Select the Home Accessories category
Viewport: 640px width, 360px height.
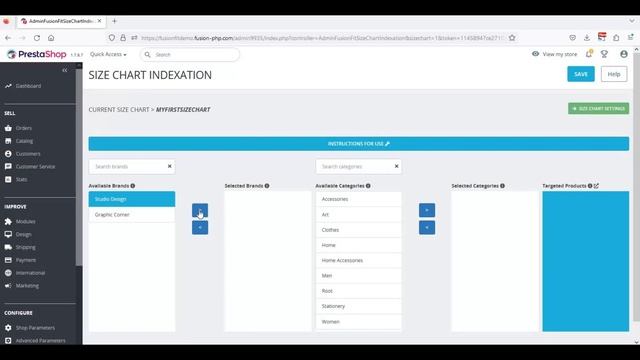(x=359, y=260)
